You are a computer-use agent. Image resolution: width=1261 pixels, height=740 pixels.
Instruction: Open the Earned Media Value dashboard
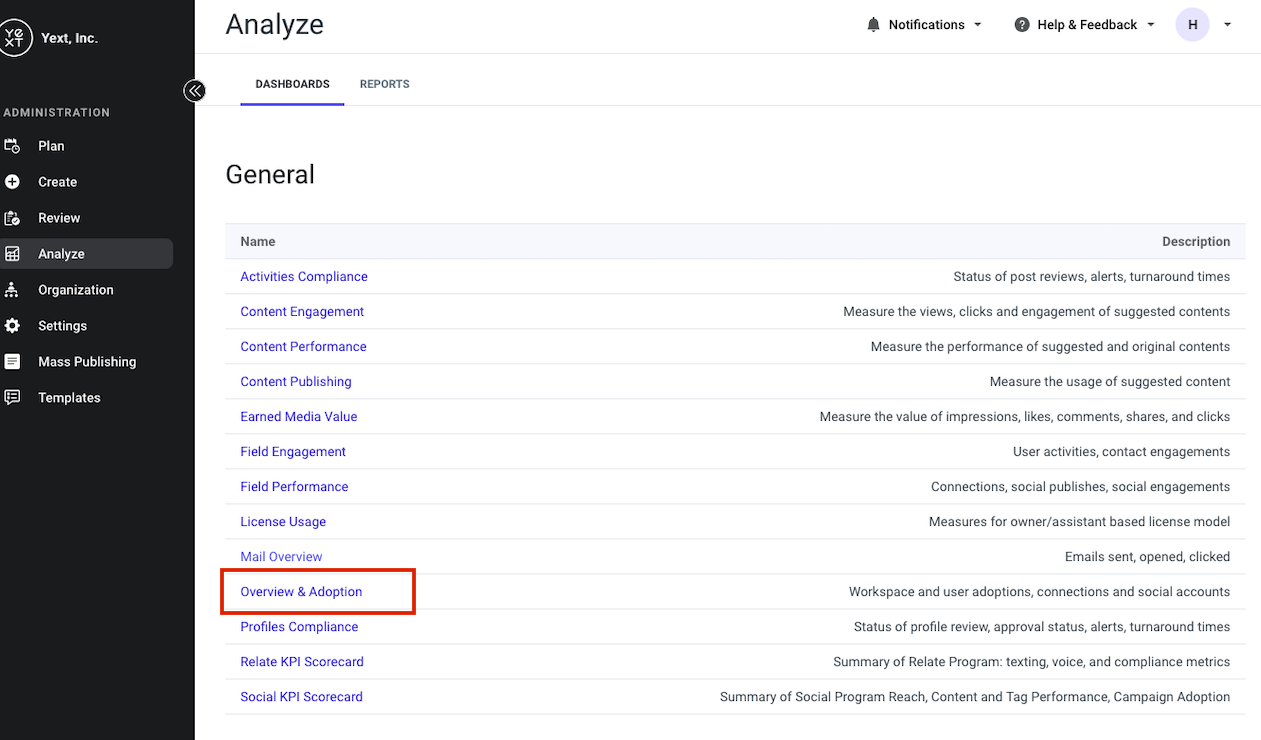click(x=299, y=417)
